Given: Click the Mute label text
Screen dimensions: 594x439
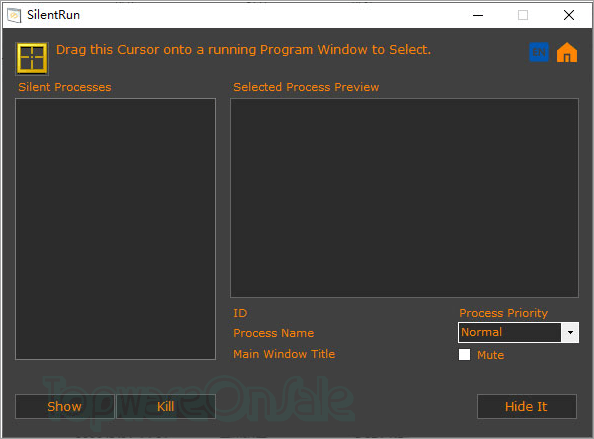Looking at the screenshot, I should 490,355.
